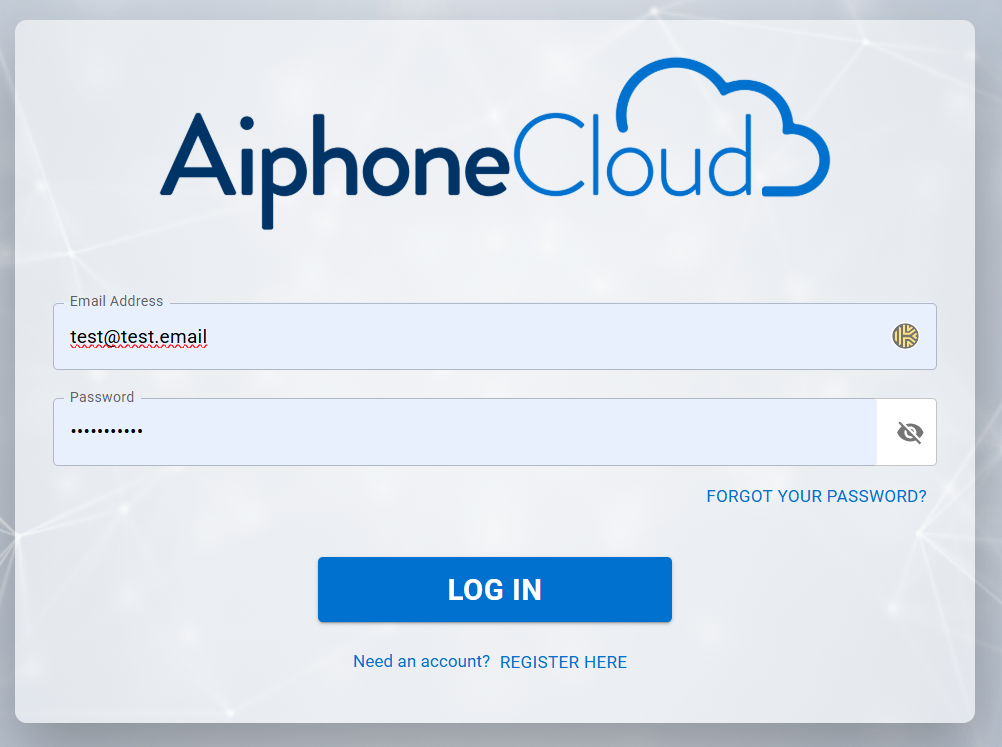Image resolution: width=1002 pixels, height=747 pixels.
Task: Toggle password visibility with the eye icon
Action: [x=909, y=432]
